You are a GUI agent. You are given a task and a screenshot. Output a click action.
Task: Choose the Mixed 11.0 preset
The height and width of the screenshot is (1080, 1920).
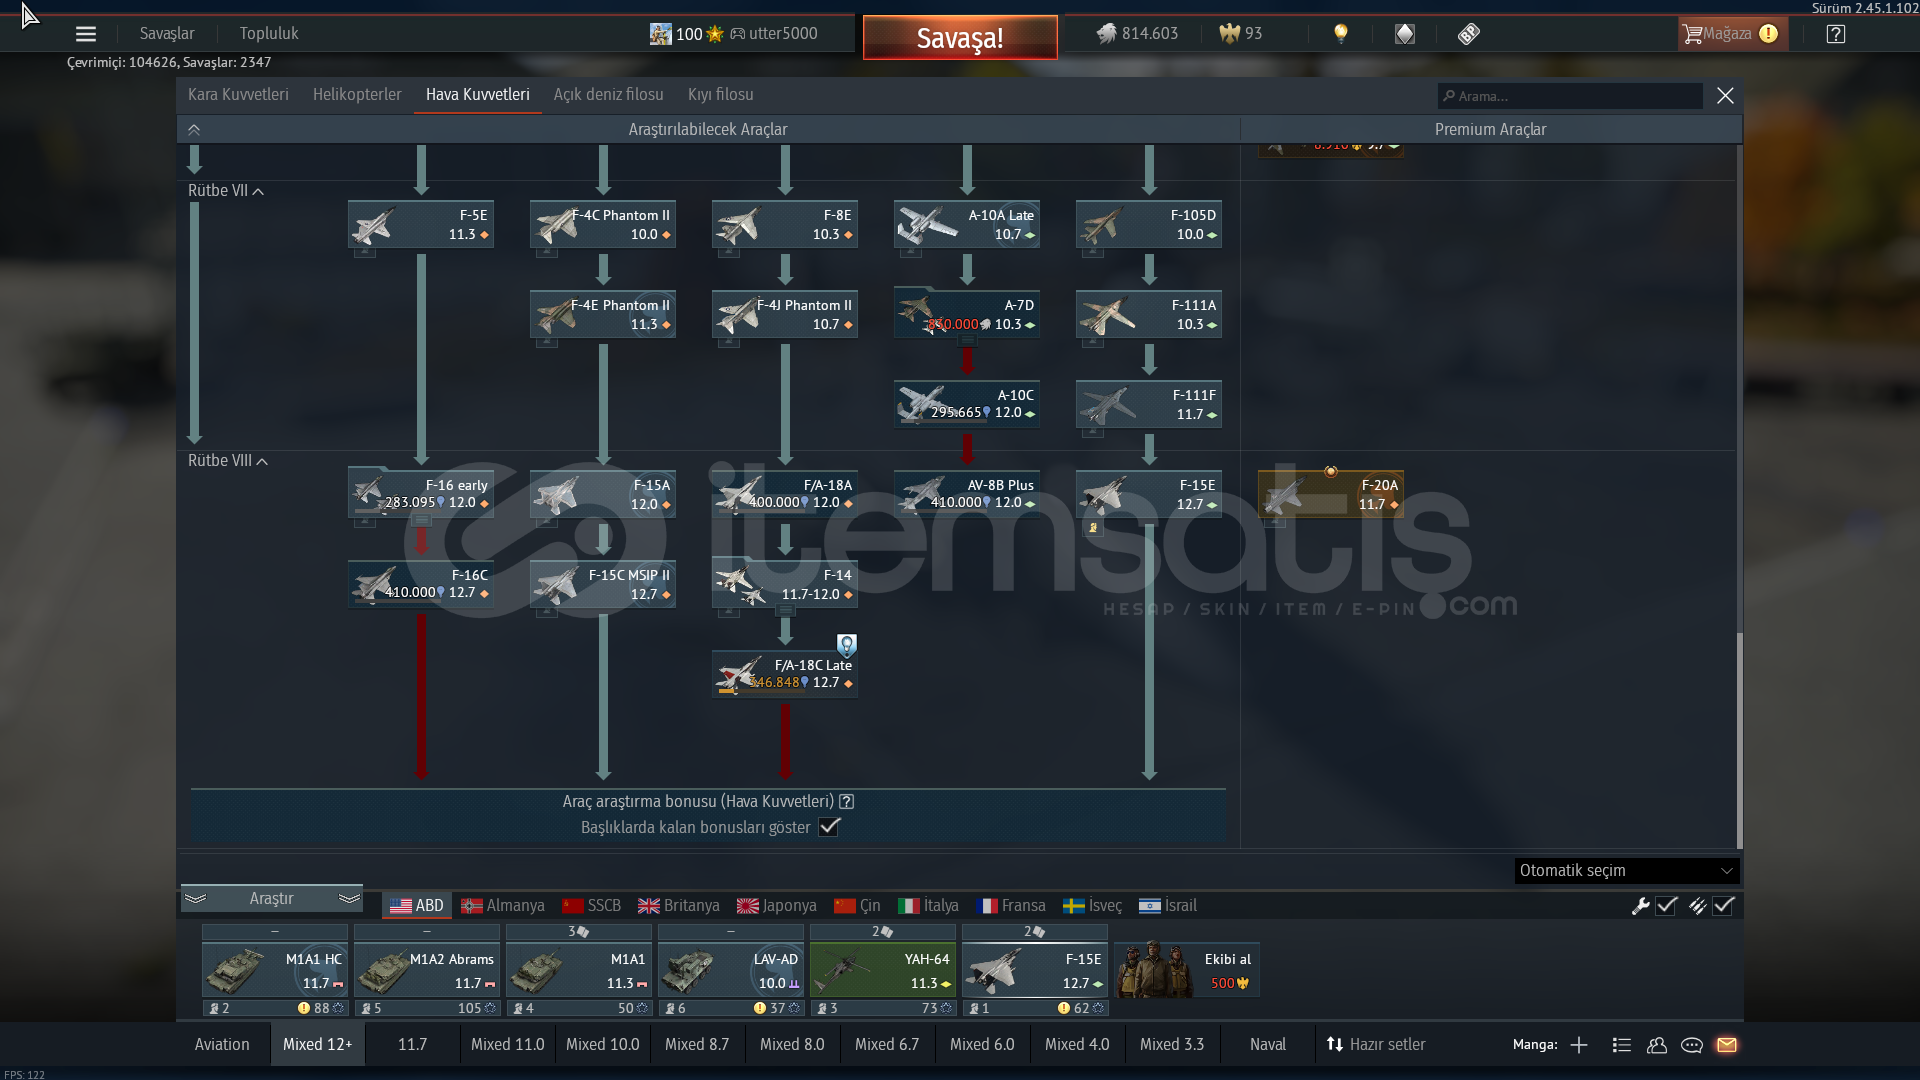point(508,1045)
